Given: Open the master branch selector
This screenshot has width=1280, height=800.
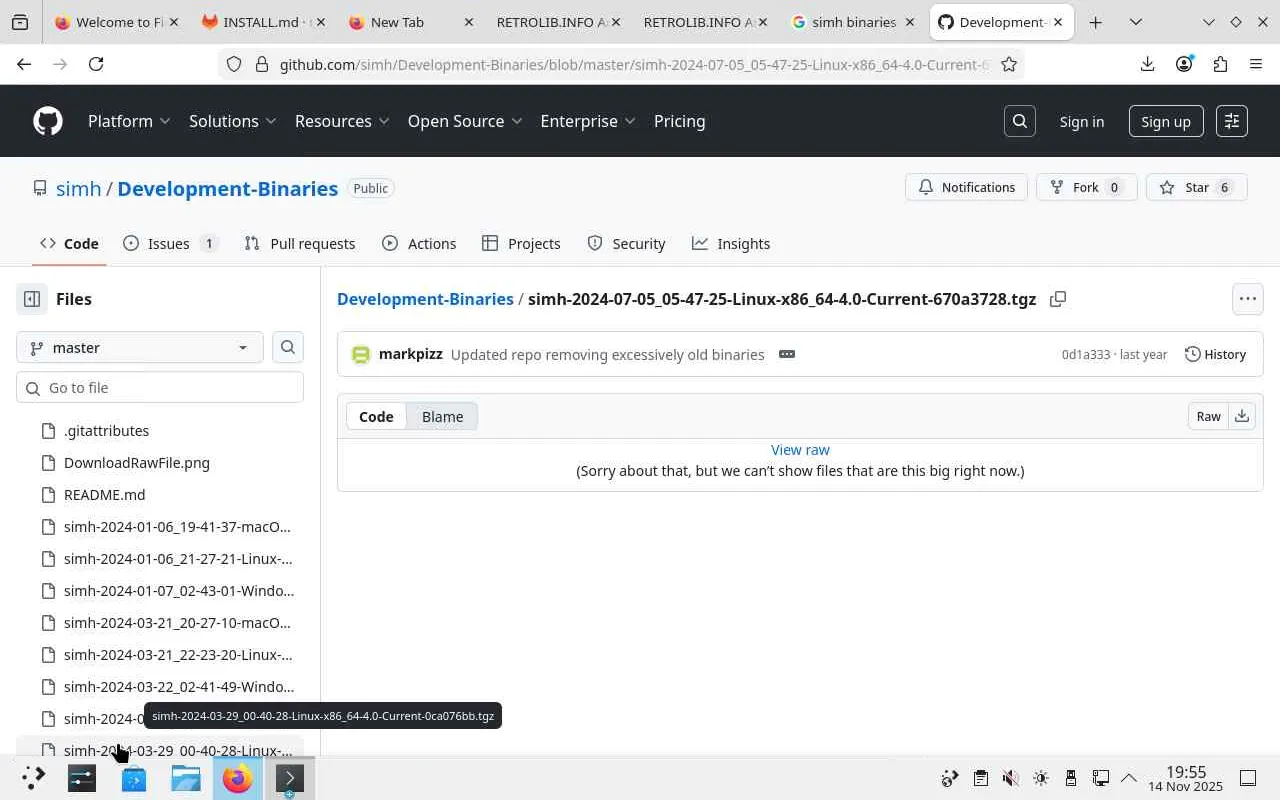Looking at the screenshot, I should [140, 347].
